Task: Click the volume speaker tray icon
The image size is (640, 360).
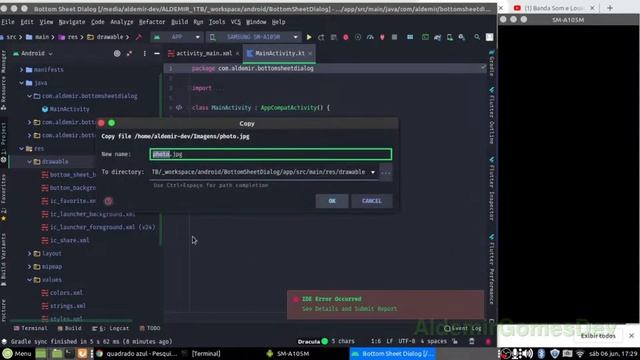Action: (528, 353)
